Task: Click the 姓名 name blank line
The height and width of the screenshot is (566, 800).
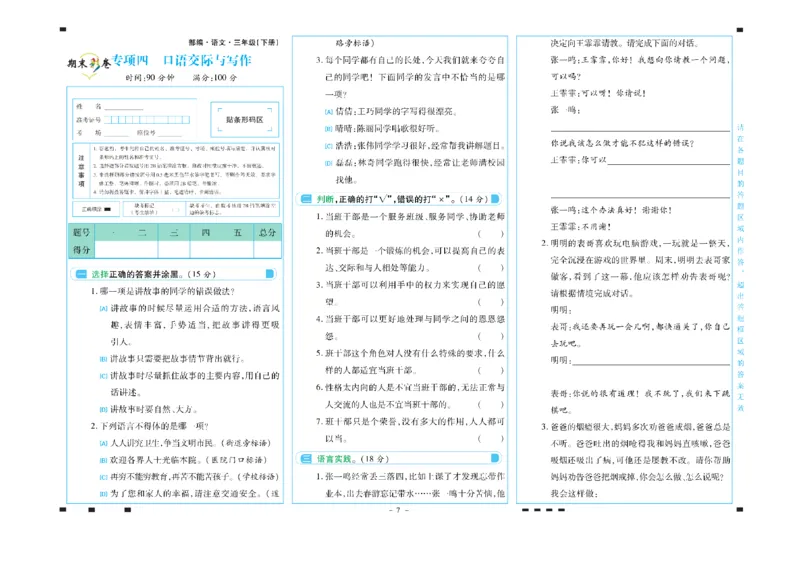Action: click(x=124, y=107)
